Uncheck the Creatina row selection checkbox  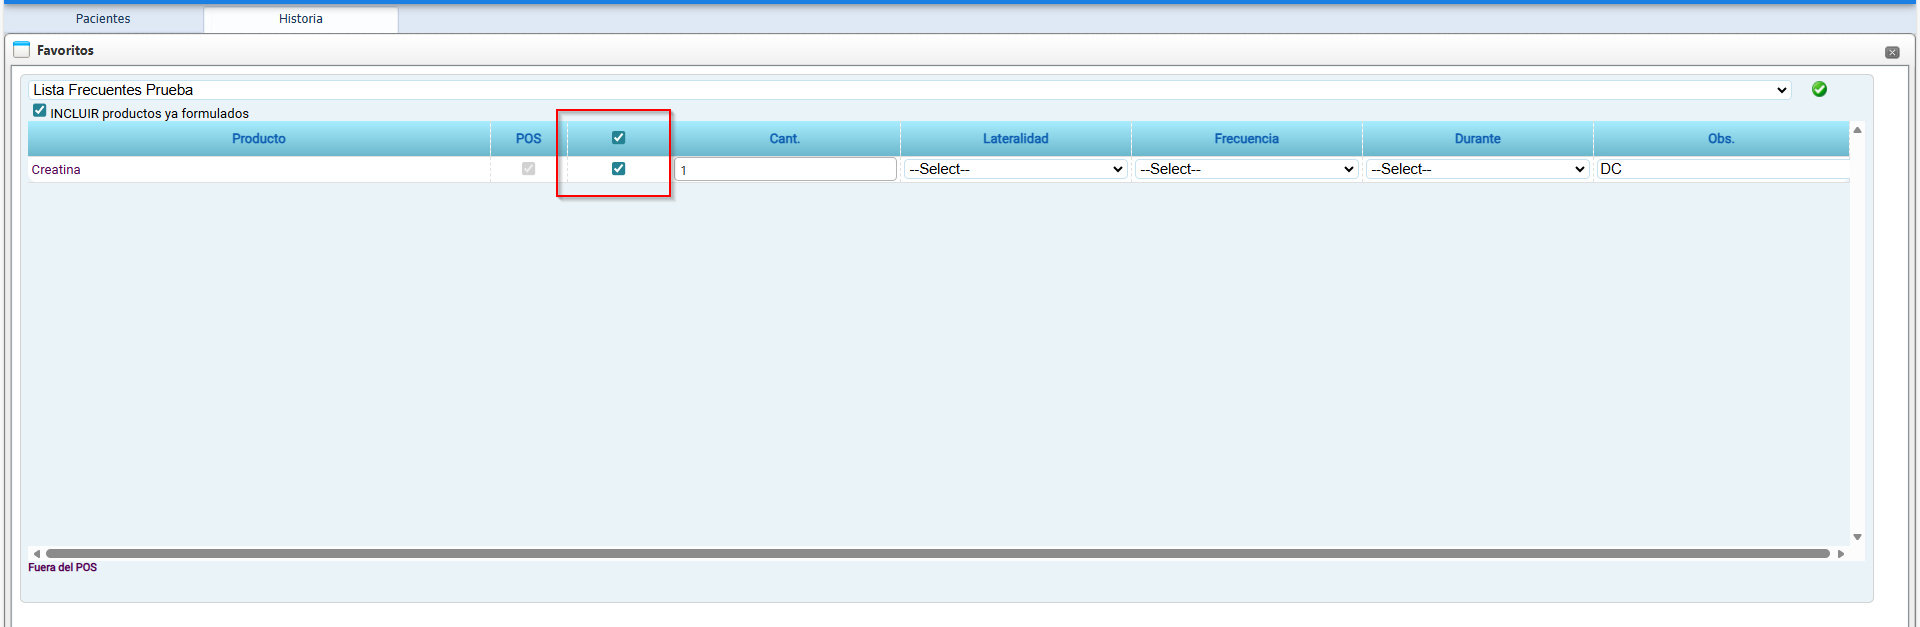[x=618, y=169]
